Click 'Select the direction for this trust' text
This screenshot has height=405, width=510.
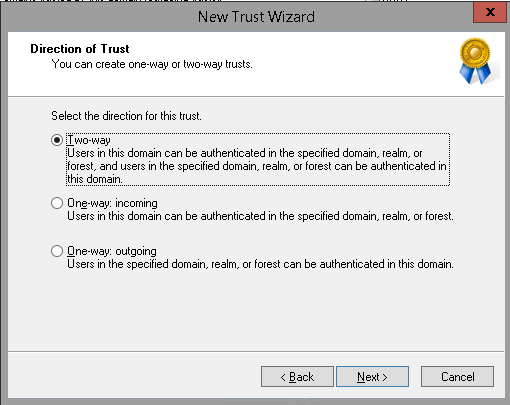[x=126, y=116]
